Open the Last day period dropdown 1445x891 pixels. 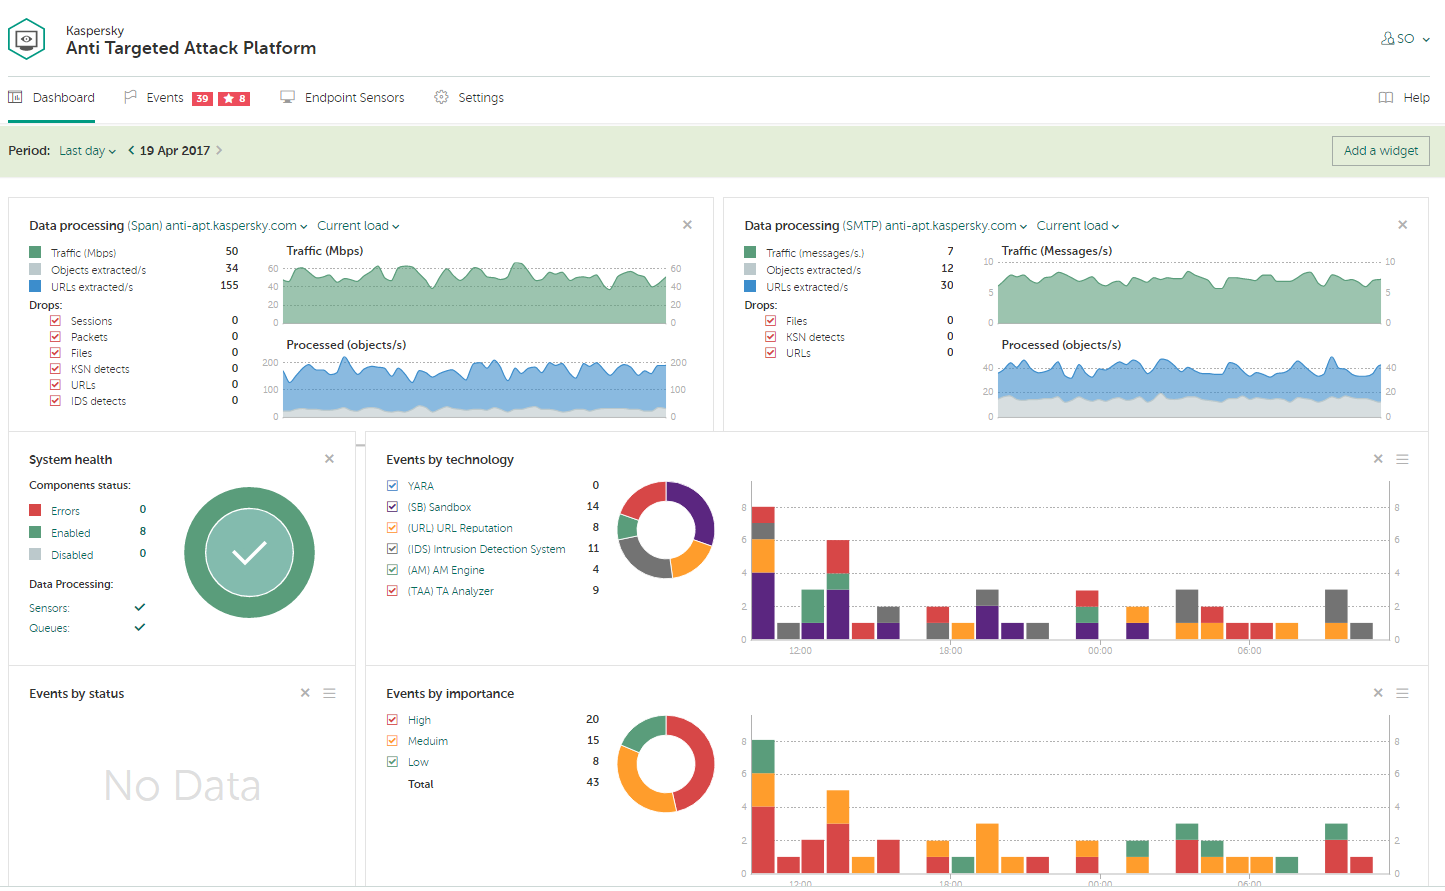[x=87, y=151]
